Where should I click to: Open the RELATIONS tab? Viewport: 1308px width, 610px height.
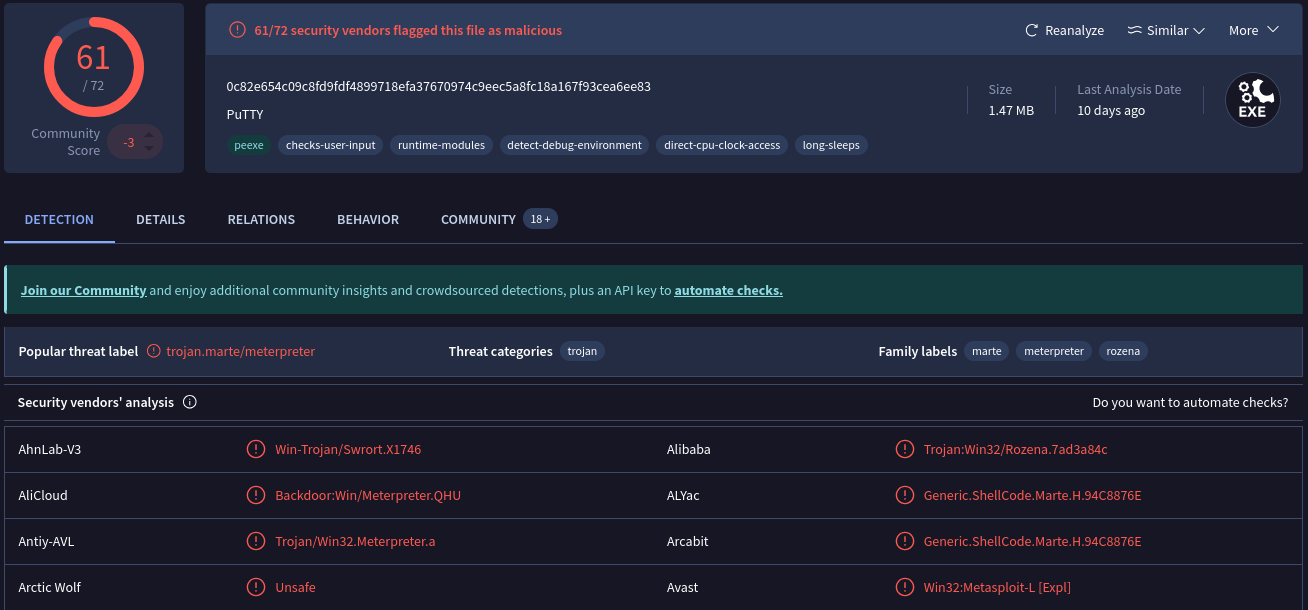coord(261,219)
